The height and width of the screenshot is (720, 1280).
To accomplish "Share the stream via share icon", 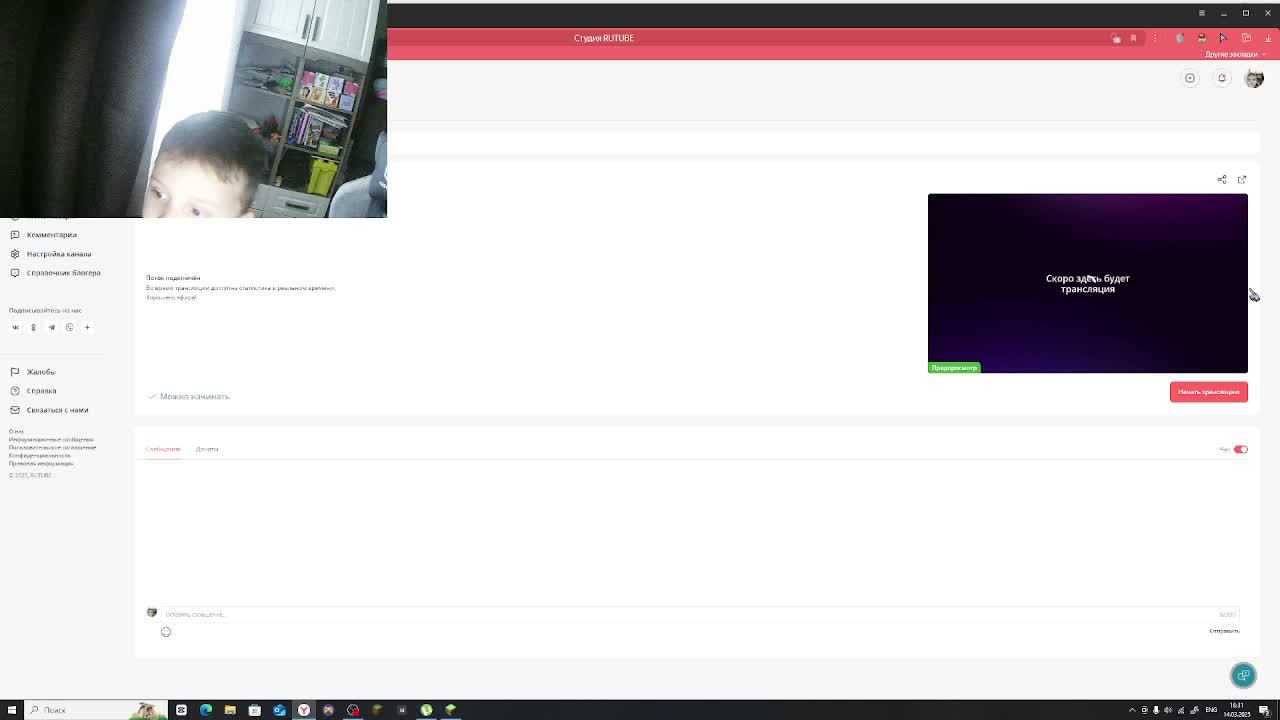I will [1222, 180].
